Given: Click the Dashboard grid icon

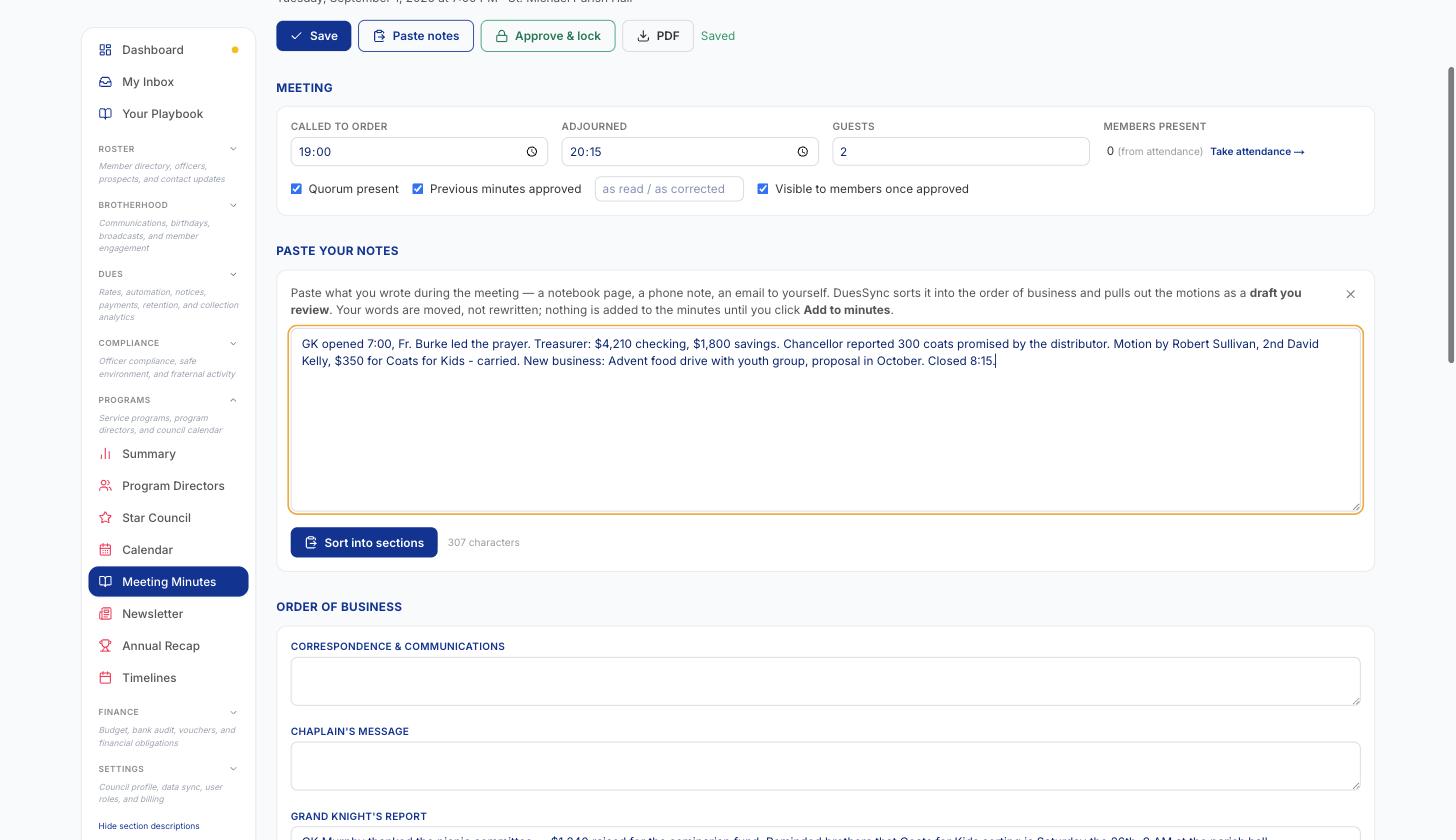Looking at the screenshot, I should pyautogui.click(x=105, y=50).
